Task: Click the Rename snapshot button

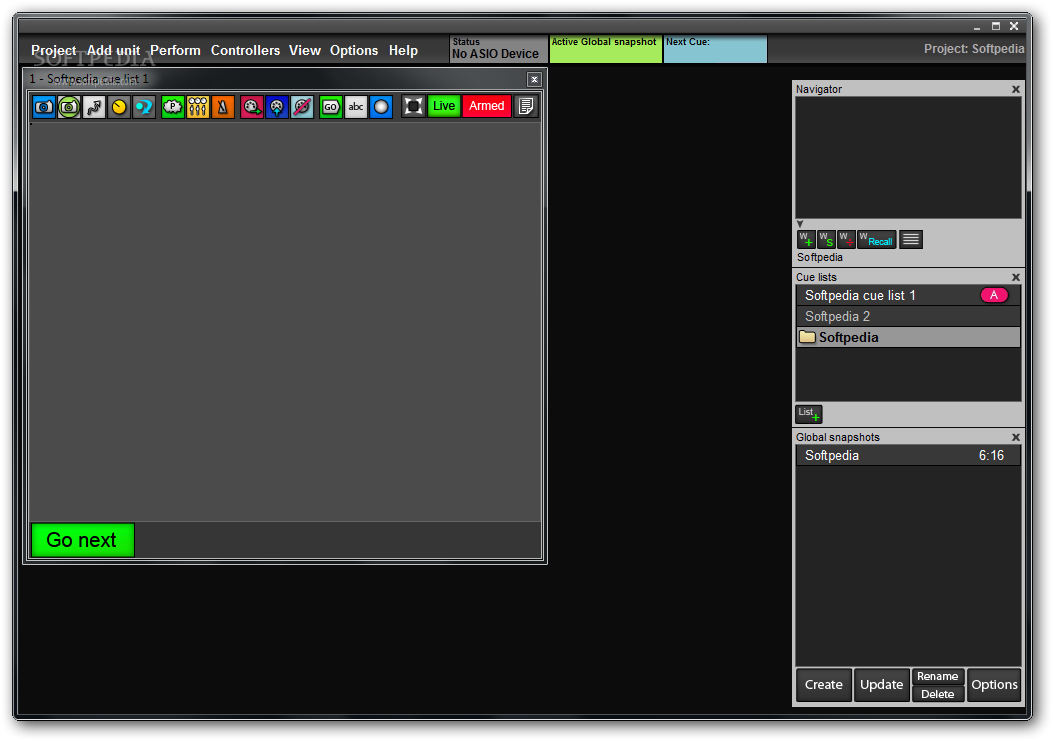Action: coord(937,676)
